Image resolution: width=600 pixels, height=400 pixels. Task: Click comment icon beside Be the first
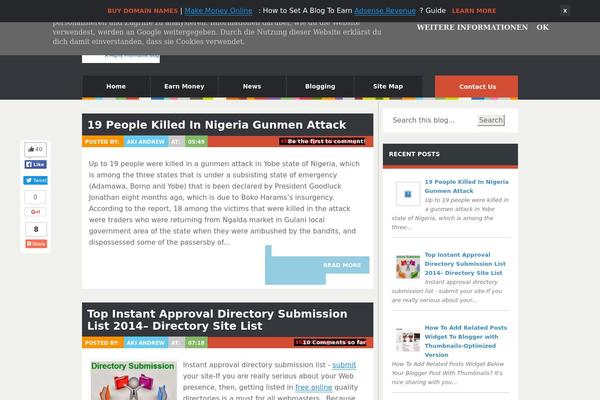coord(284,141)
